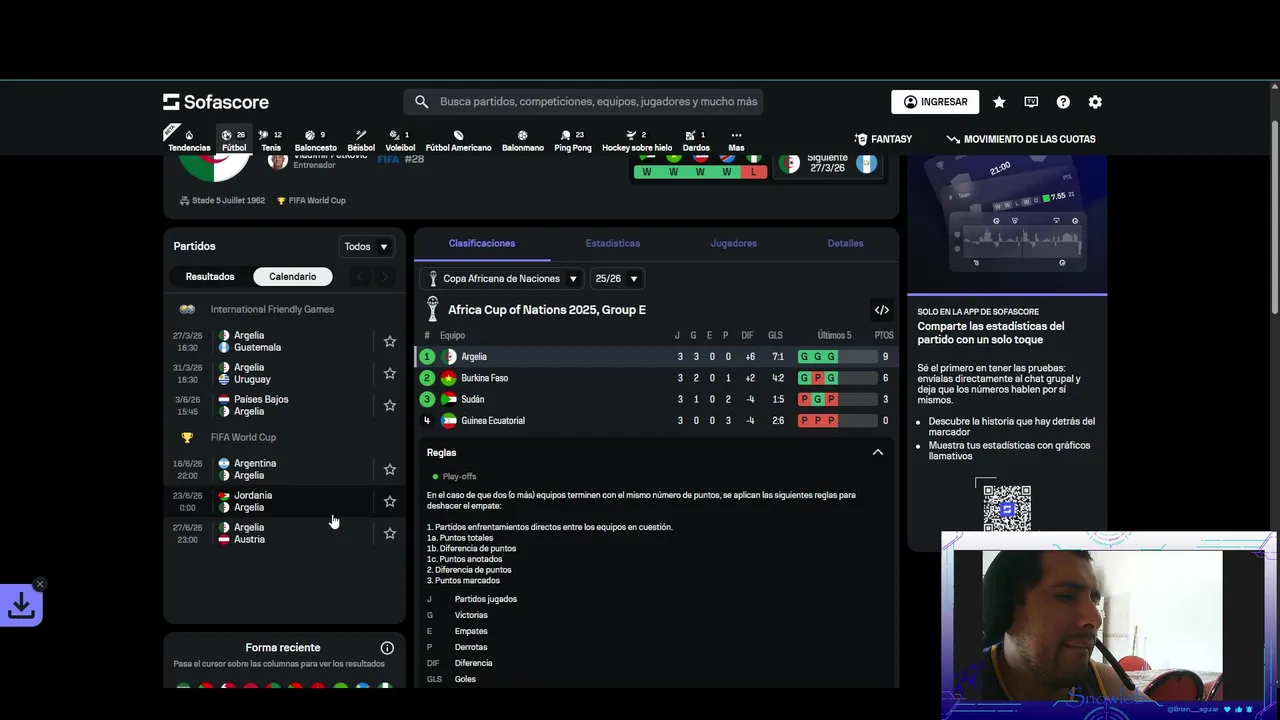Open Africa Cup of Nations 2025, Group E
This screenshot has height=720, width=1280.
tap(547, 310)
